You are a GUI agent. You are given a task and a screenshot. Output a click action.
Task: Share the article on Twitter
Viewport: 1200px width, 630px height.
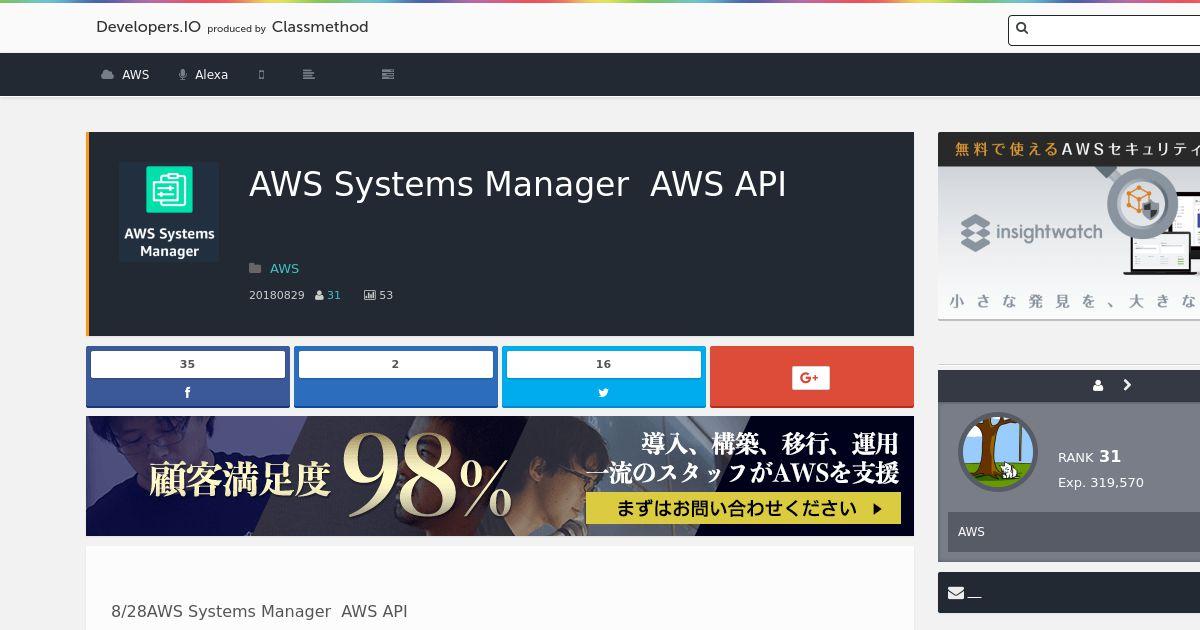coord(604,377)
